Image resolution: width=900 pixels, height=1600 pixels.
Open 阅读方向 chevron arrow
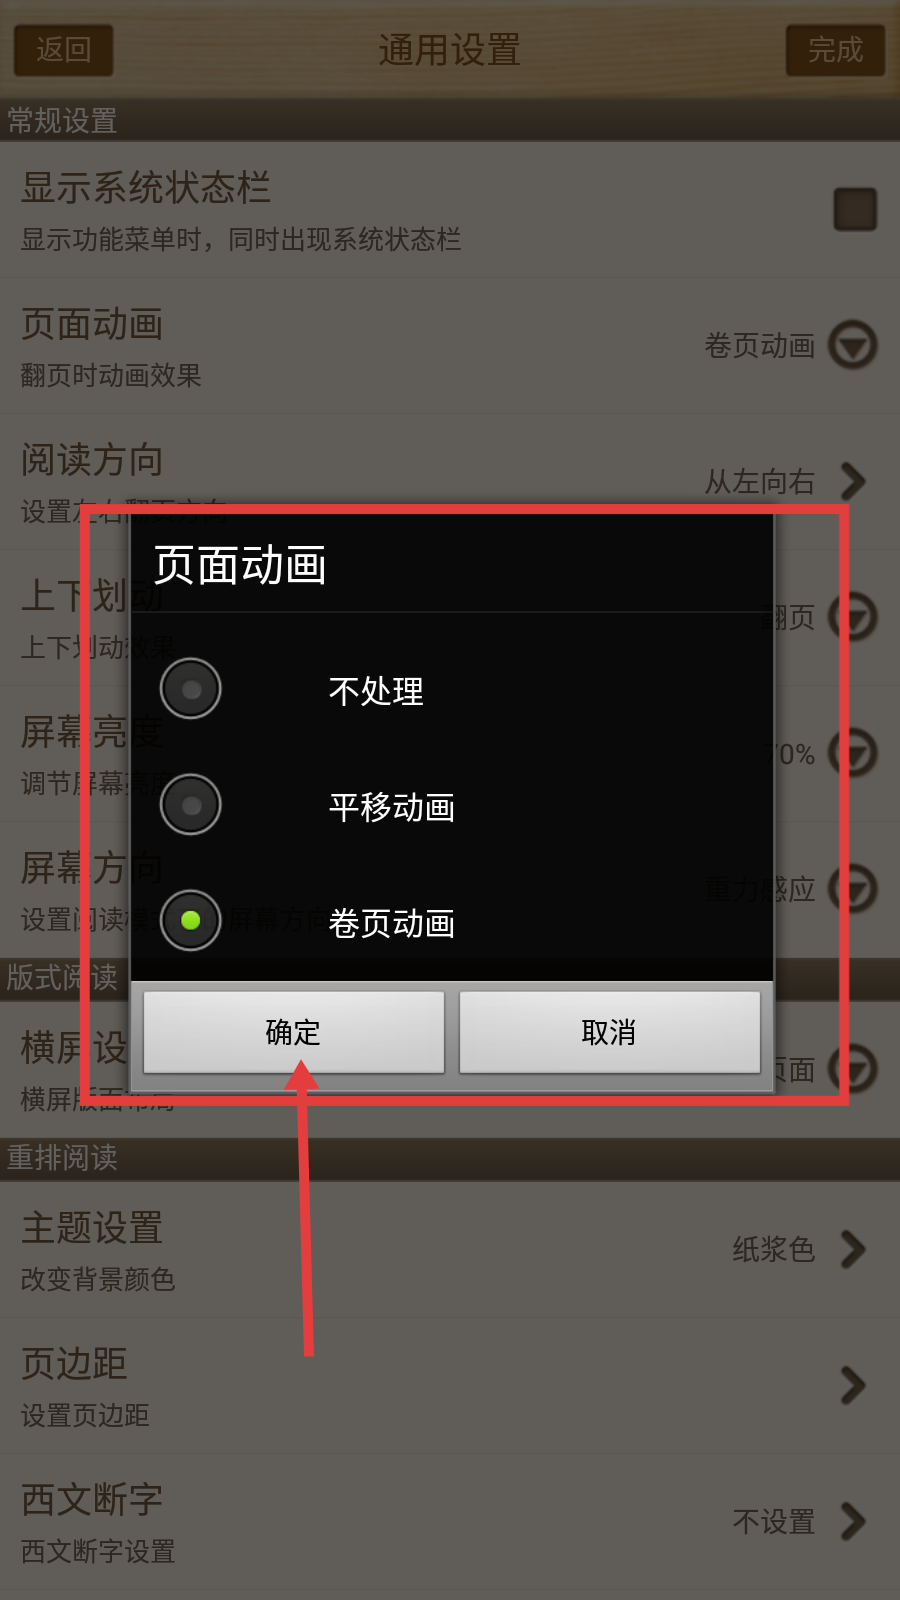(853, 481)
